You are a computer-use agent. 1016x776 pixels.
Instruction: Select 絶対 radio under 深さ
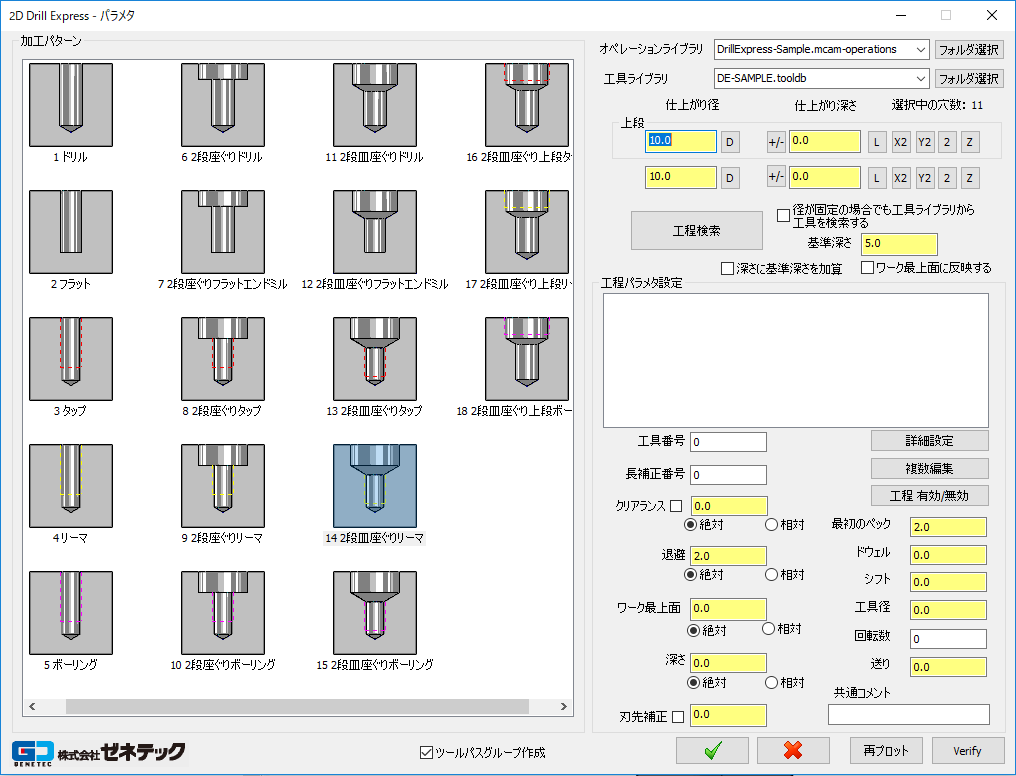click(x=693, y=682)
